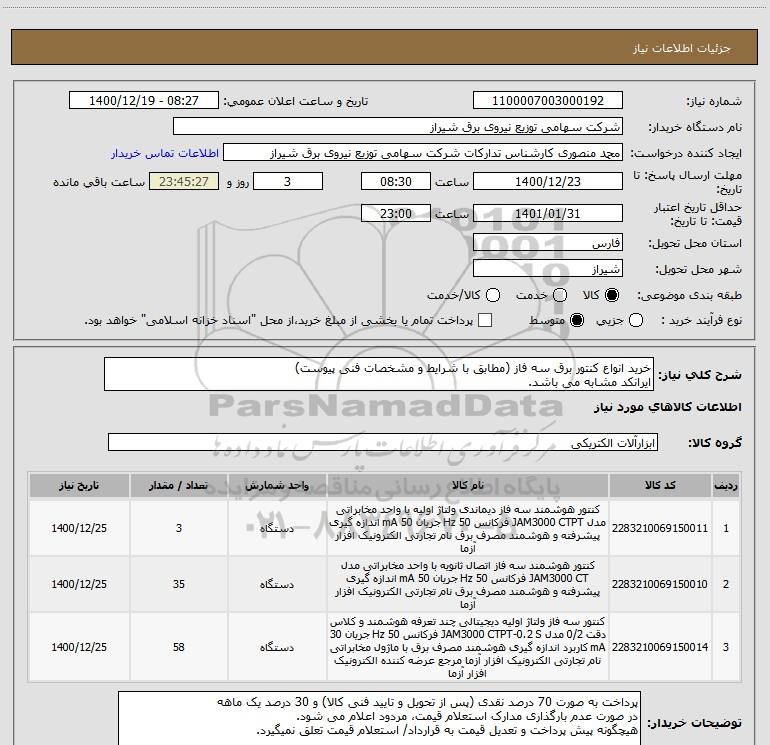
Task: Click the ردیف column header
Action: 726,486
